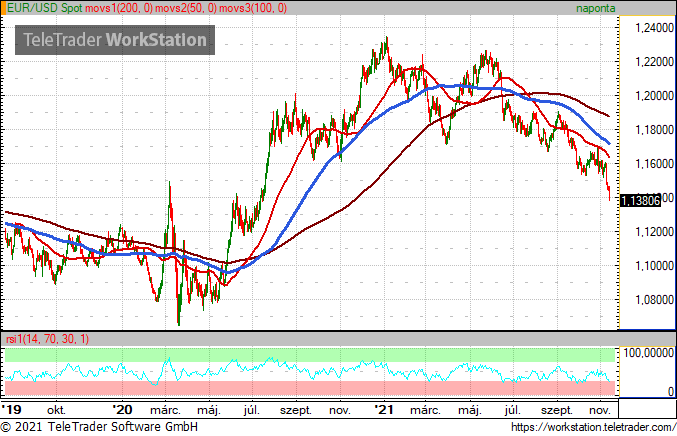Viewport: 677px width, 436px height.
Task: Click the first júl. label after '20
Action: pyautogui.click(x=252, y=410)
